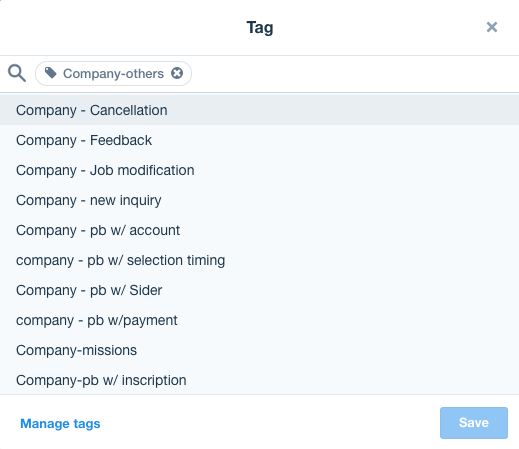Viewport: 519px width, 449px height.
Task: Click the Tag dialog title
Action: coord(260,28)
